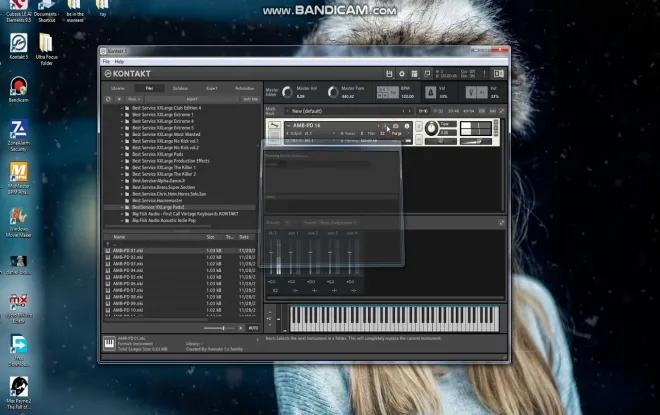Toggle the Mute button on AMB-PD 16
The image size is (660, 415).
click(x=419, y=140)
